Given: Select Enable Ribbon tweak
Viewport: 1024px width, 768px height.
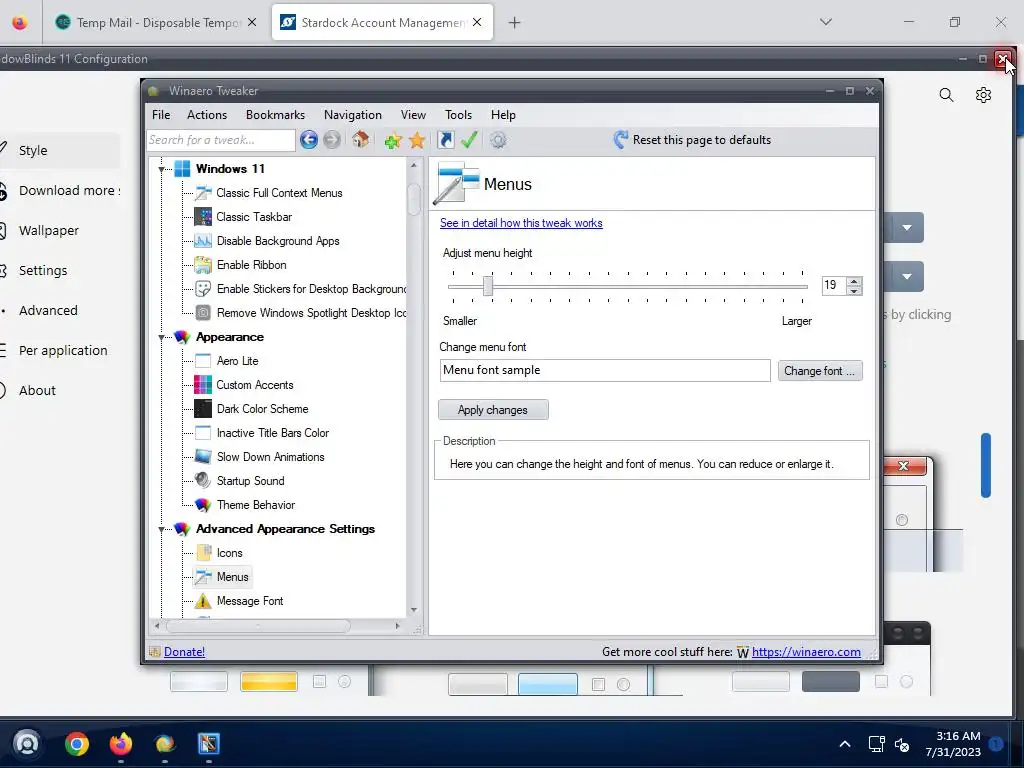Looking at the screenshot, I should point(241,265).
